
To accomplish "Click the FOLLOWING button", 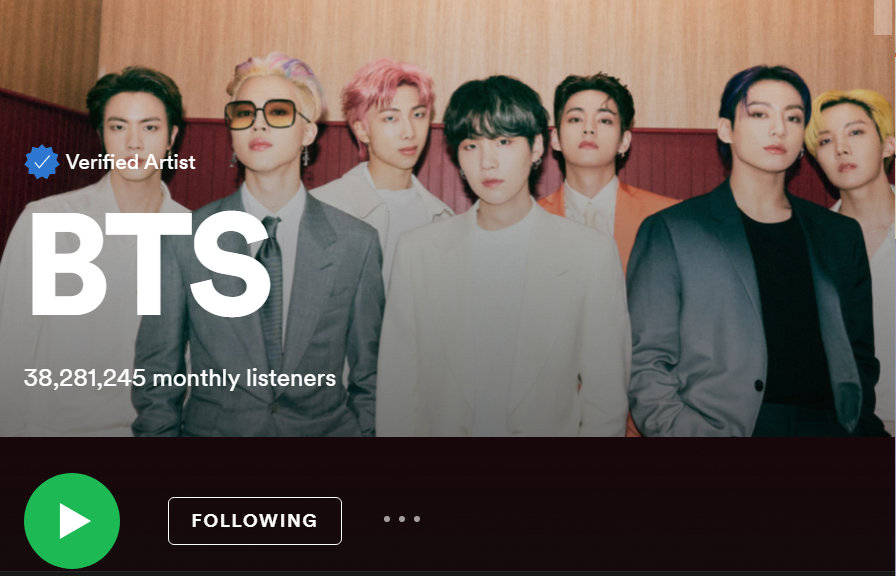I will tap(255, 521).
